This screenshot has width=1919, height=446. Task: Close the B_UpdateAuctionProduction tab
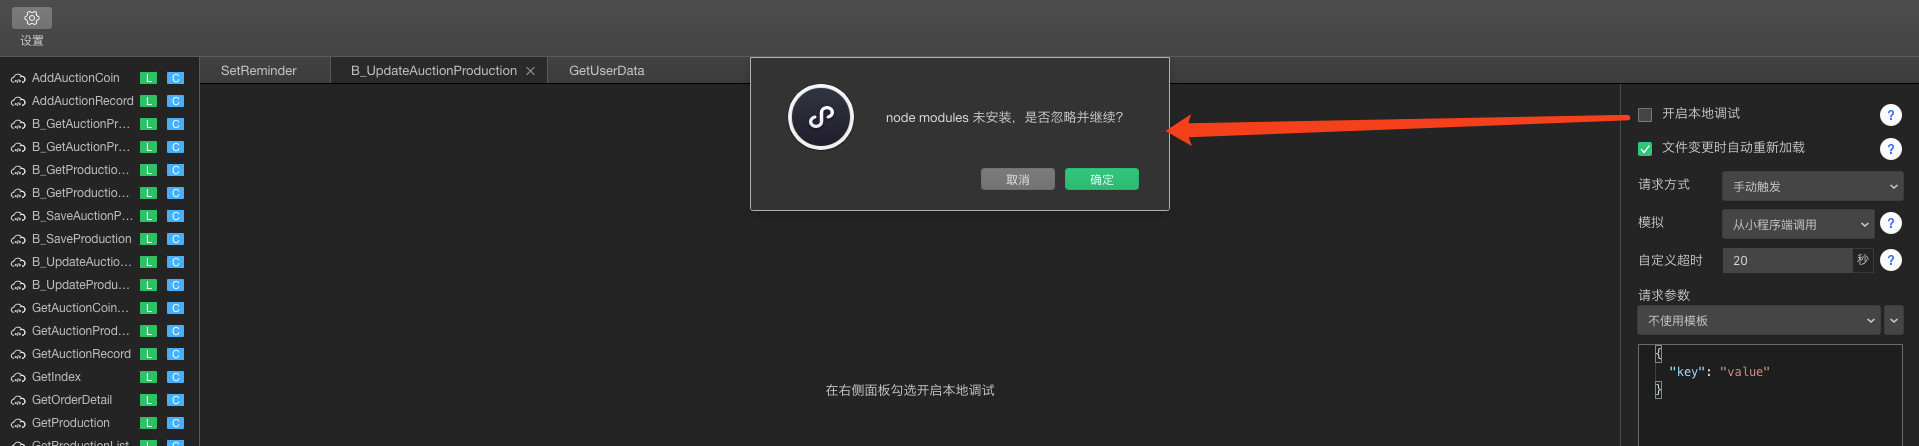[x=530, y=71]
